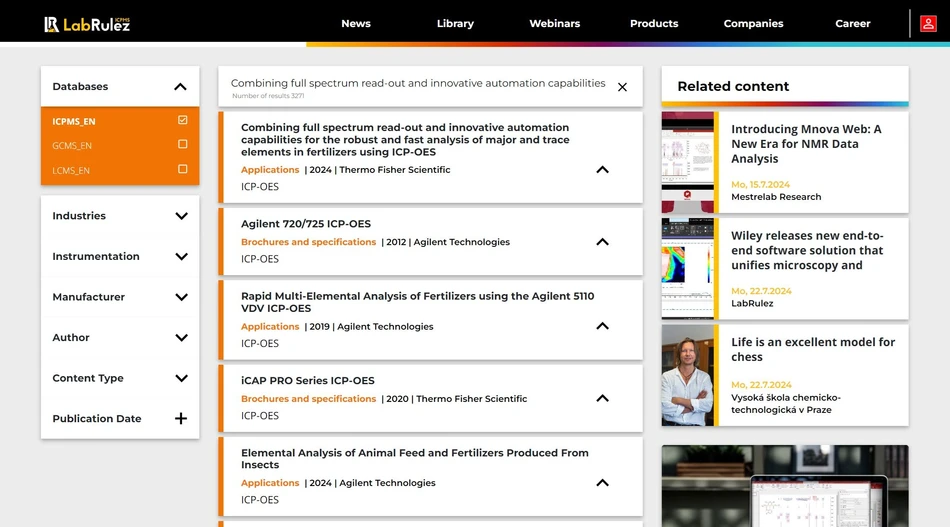Open the Combining full spectrum read-out article title
Screen dimensions: 950x527
pyautogui.click(x=405, y=140)
